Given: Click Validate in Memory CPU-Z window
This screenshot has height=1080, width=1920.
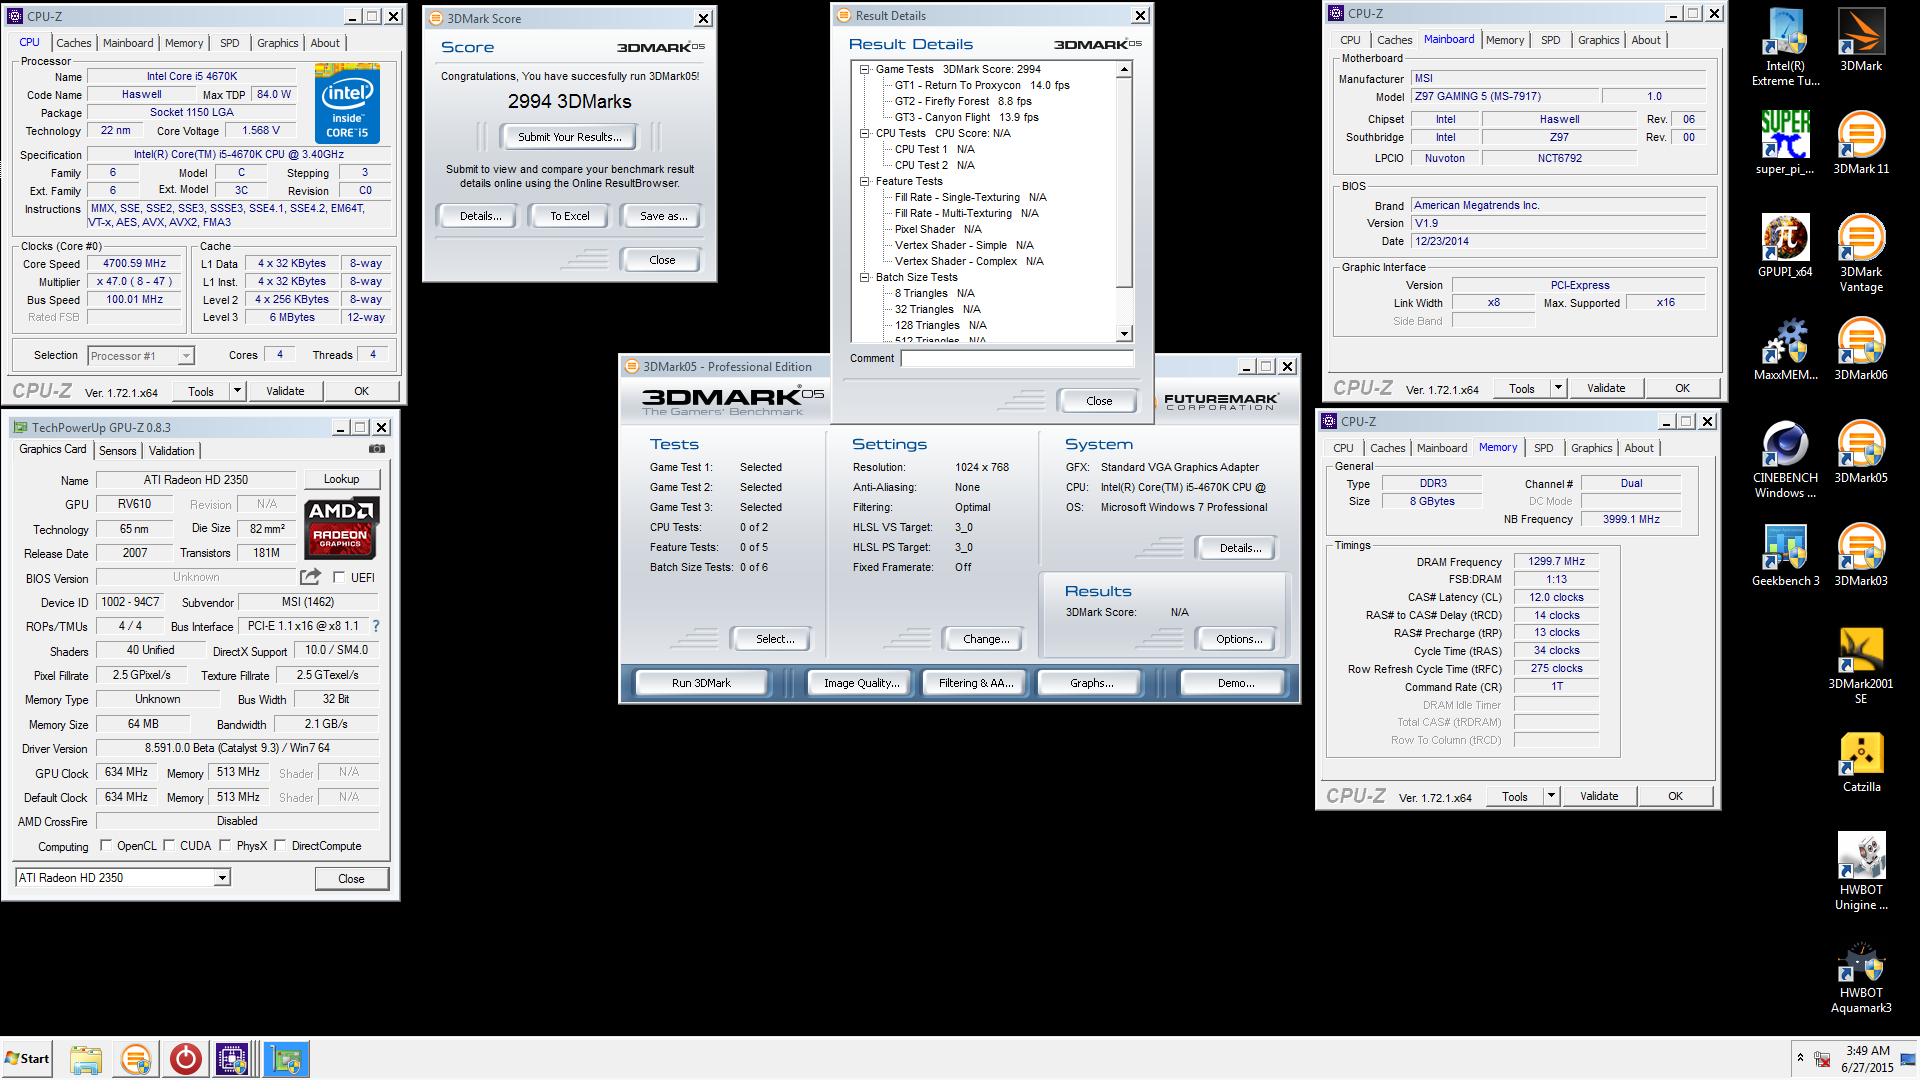Looking at the screenshot, I should 1599,796.
